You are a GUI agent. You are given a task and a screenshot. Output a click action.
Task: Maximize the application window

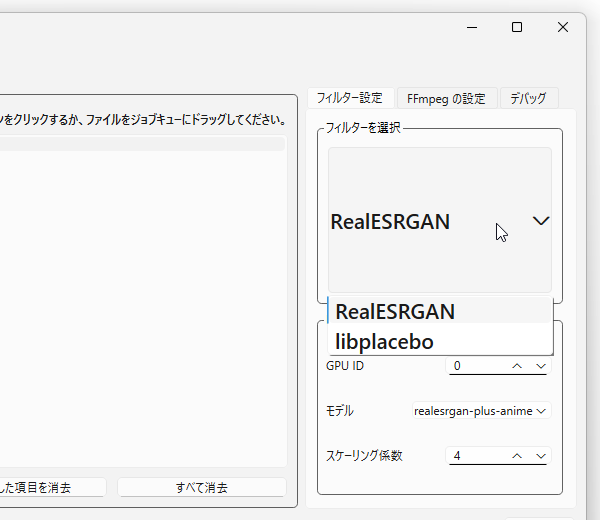click(x=517, y=27)
